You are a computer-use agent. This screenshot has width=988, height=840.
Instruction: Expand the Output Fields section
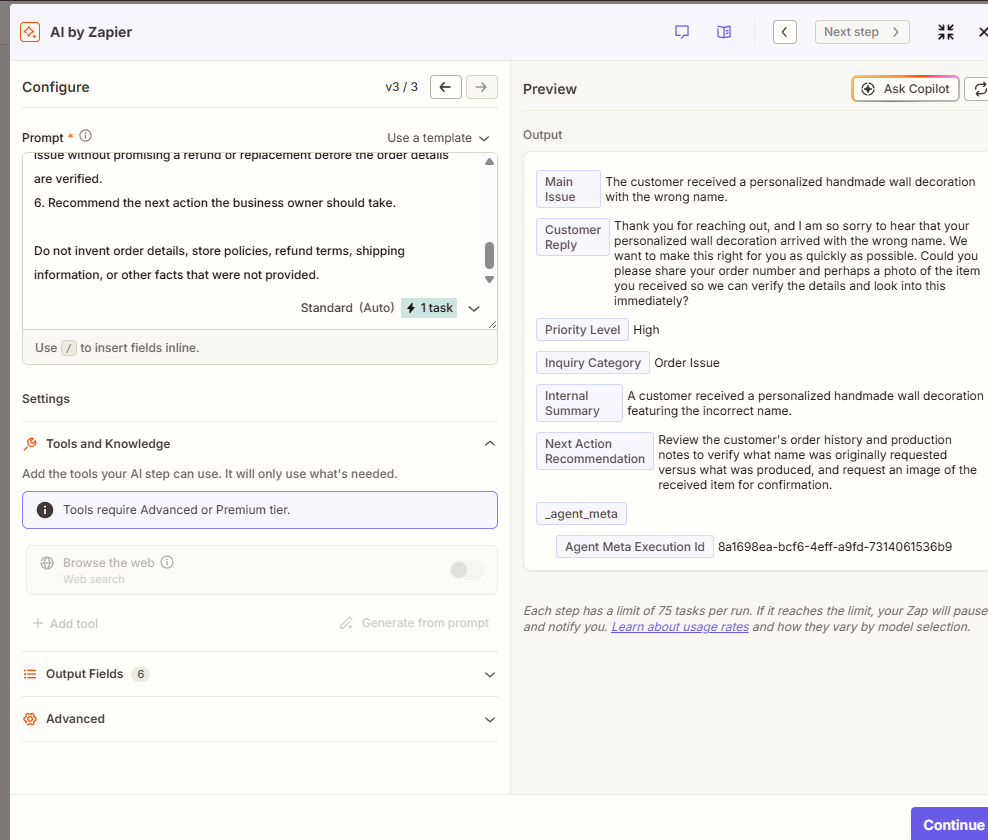point(490,675)
